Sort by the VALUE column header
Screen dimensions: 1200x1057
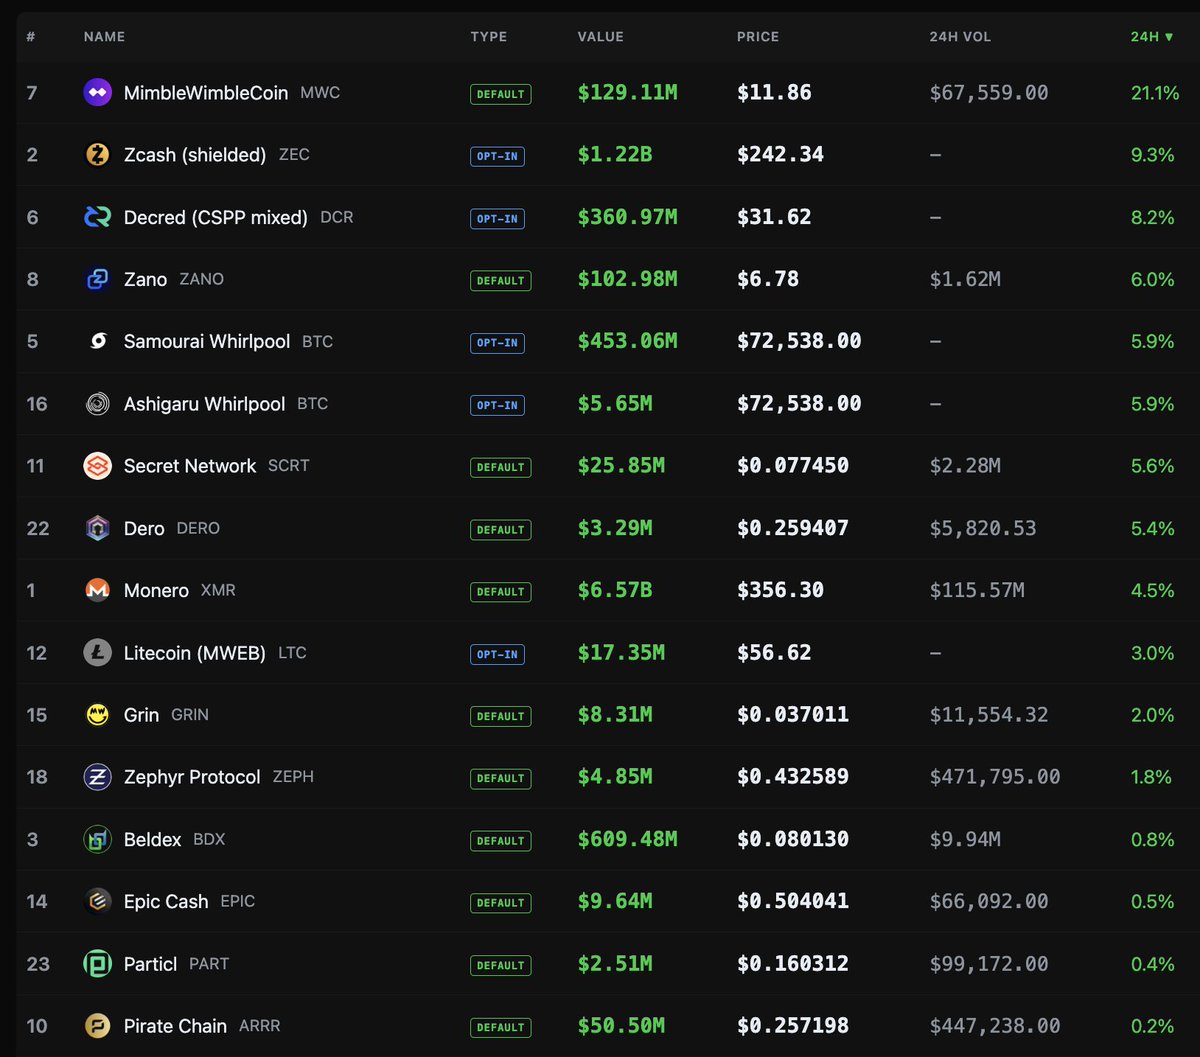click(600, 37)
